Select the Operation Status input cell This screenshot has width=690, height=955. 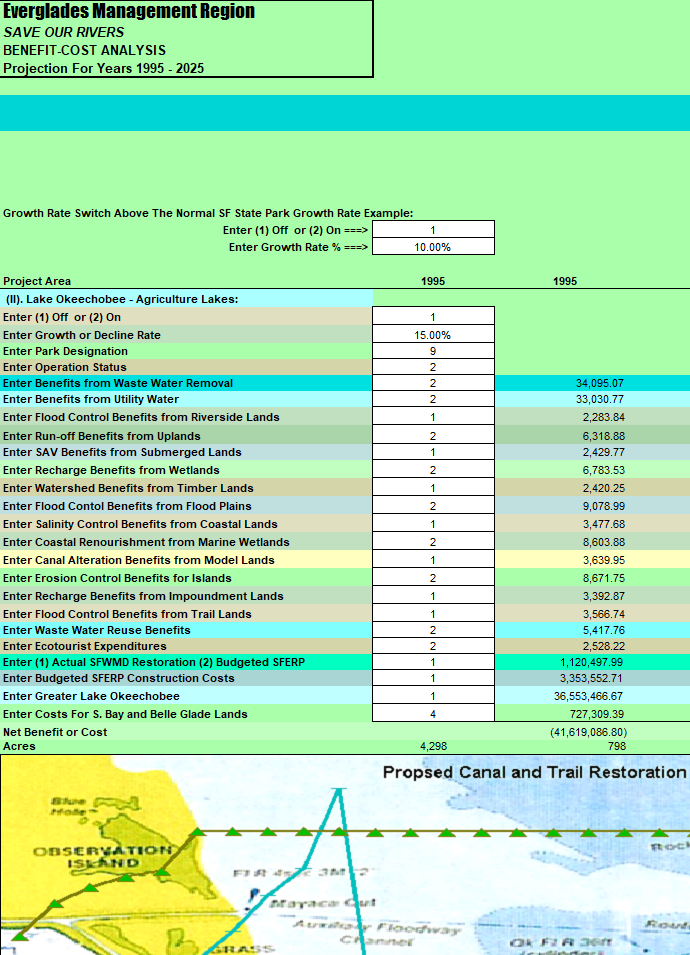(433, 367)
